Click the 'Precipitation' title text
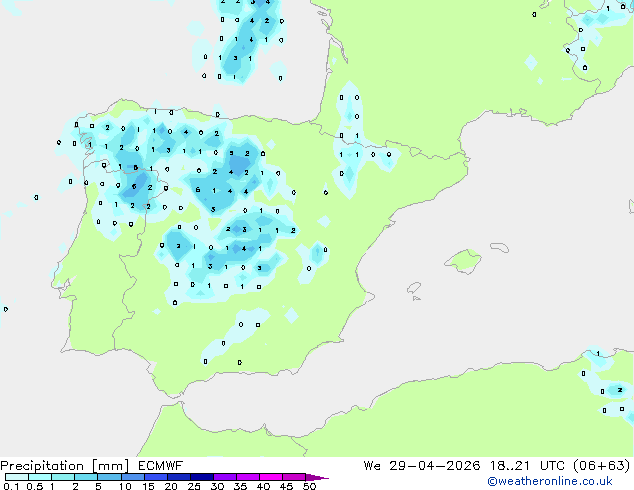The image size is (634, 490). click(x=42, y=466)
